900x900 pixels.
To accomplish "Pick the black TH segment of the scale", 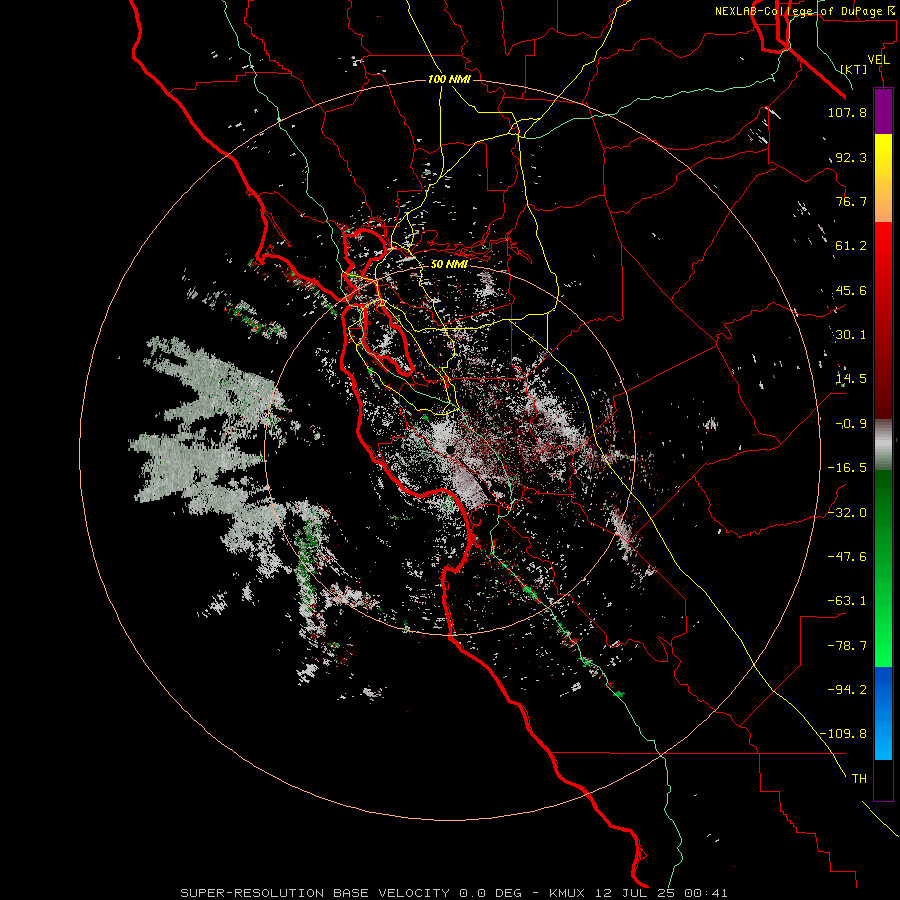I will [x=883, y=779].
